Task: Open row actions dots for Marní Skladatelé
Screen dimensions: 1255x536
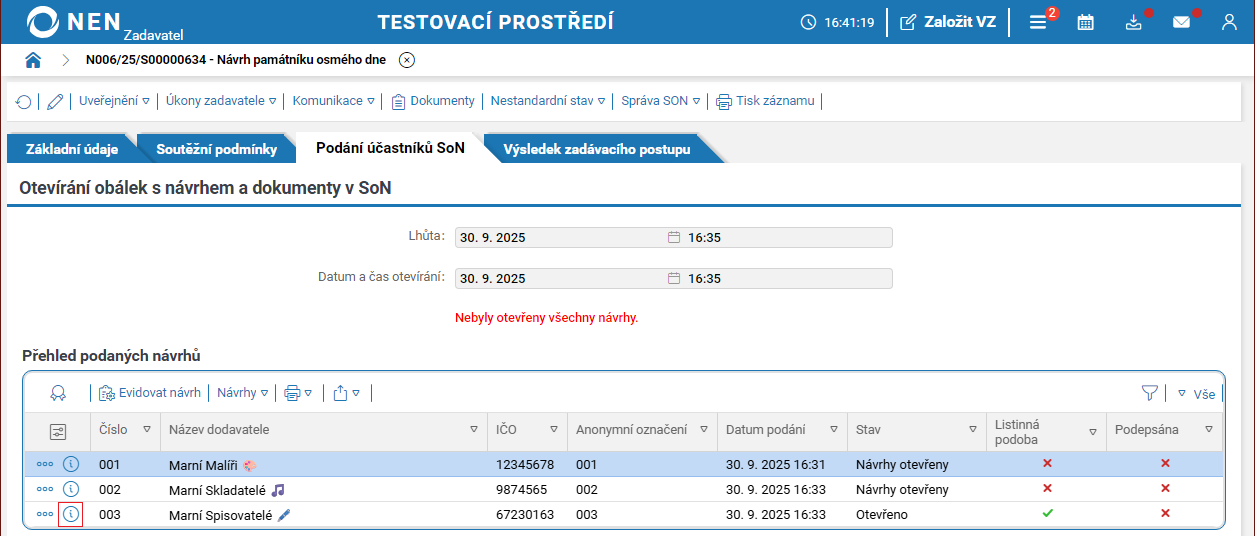Action: 45,490
